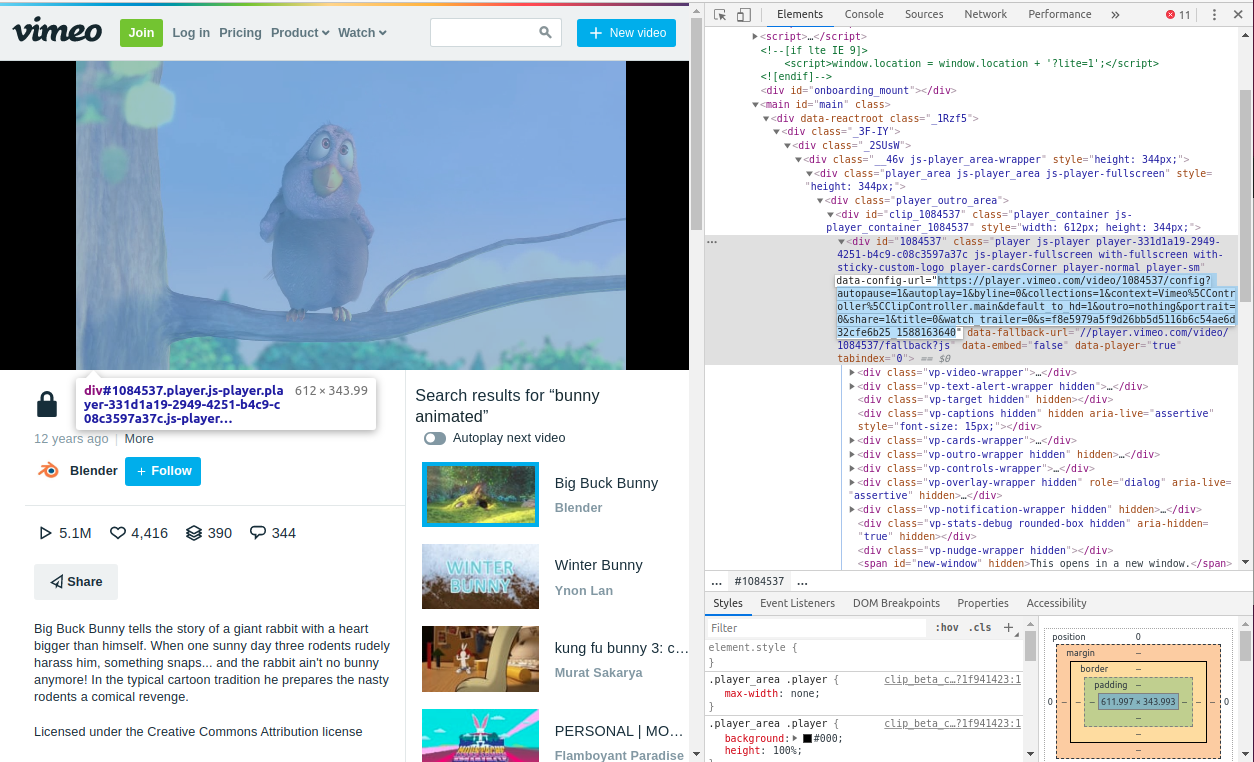Close the DevTools panel
Image resolution: width=1254 pixels, height=762 pixels.
1240,15
